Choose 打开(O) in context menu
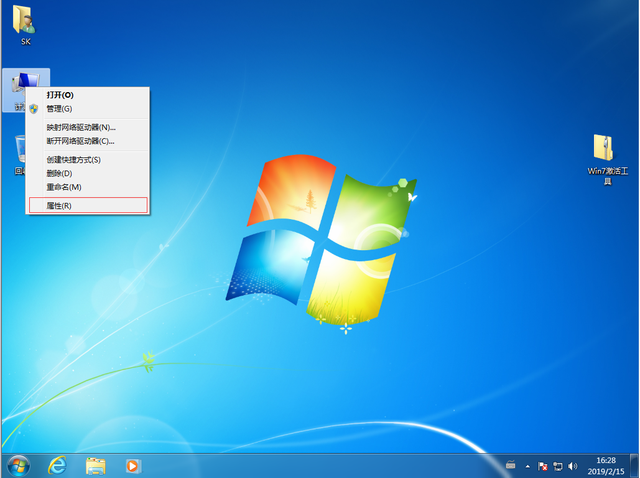Viewport: 640px width, 478px height. click(87, 95)
